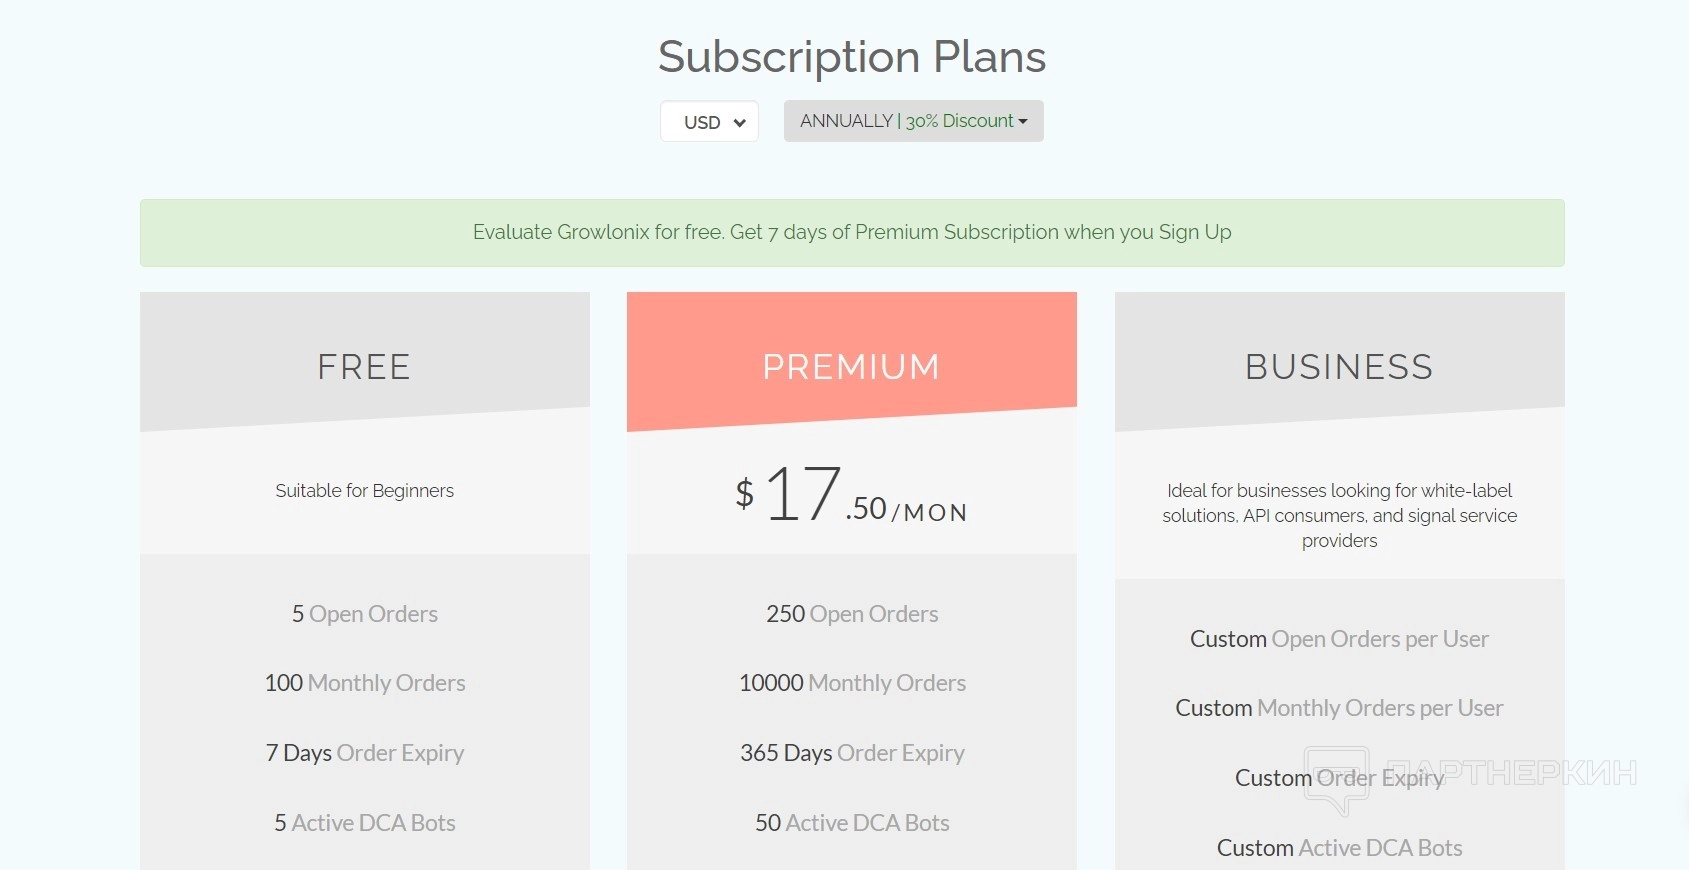
Task: Click the Business plan white-label description
Action: click(x=1339, y=516)
